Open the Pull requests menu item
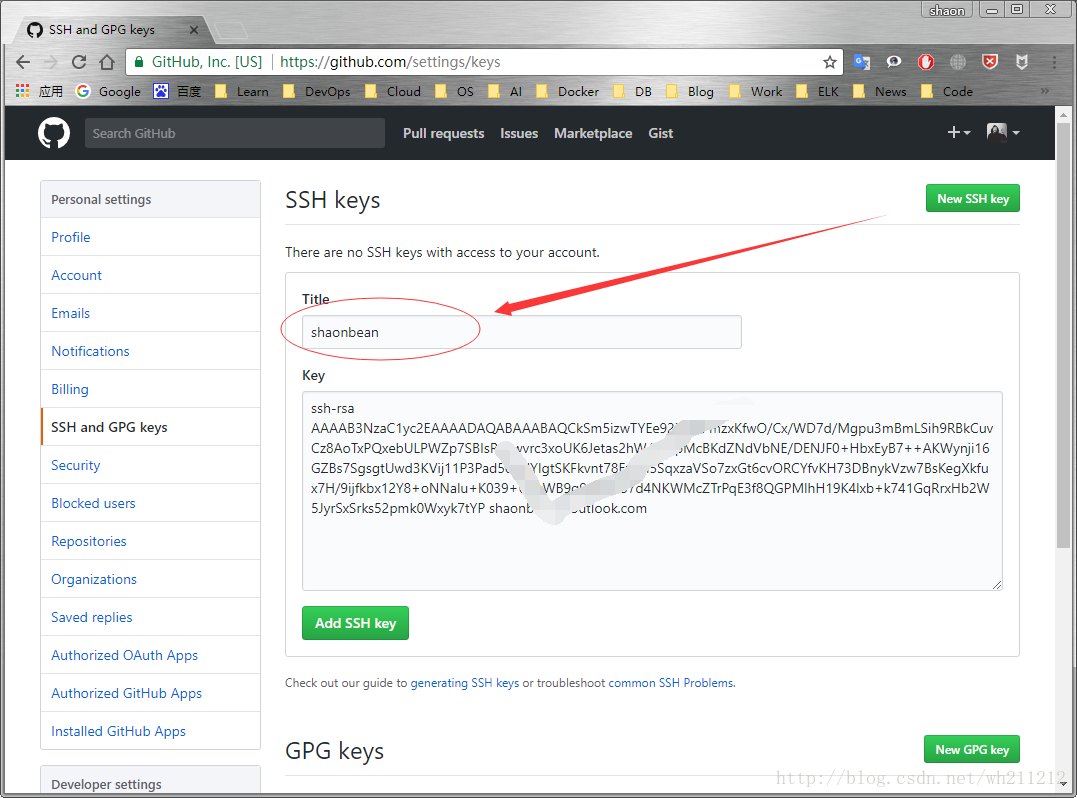 pos(443,133)
